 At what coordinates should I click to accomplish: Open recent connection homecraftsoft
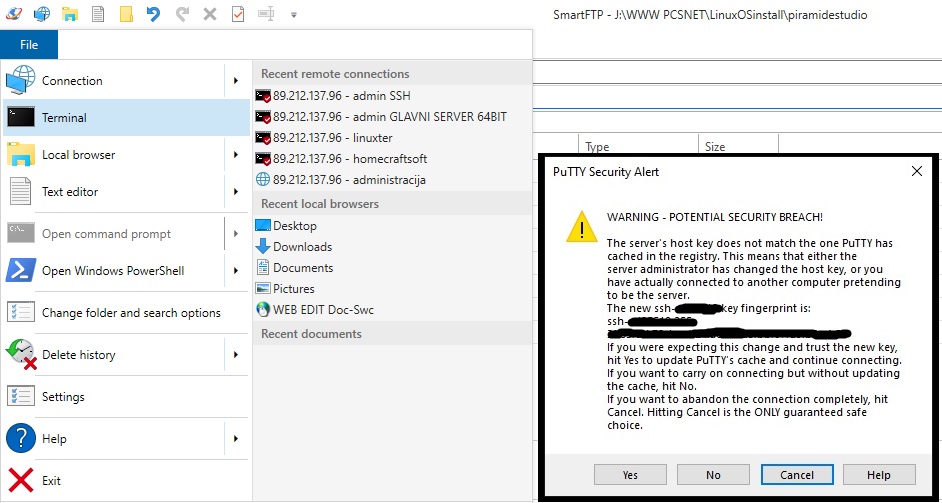[x=393, y=159]
